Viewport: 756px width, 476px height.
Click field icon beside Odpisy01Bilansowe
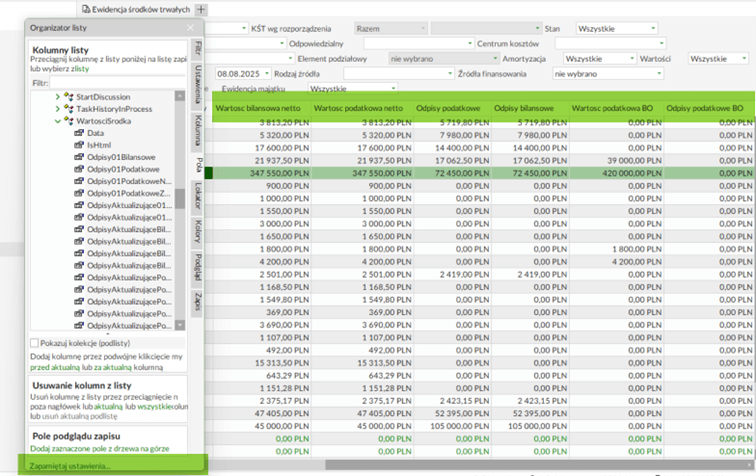pyautogui.click(x=79, y=157)
